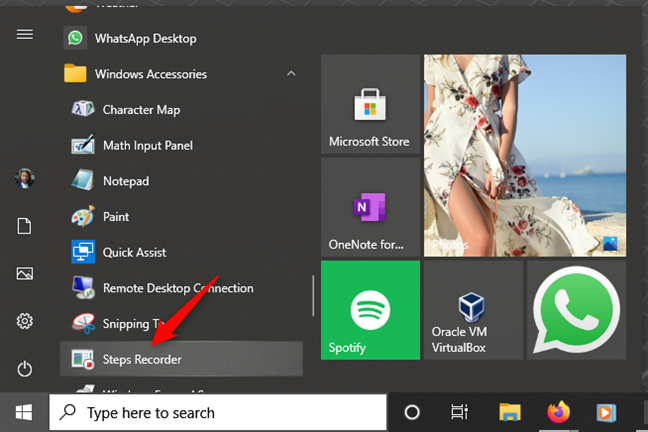
Task: Open the Photos live tile
Action: [525, 155]
